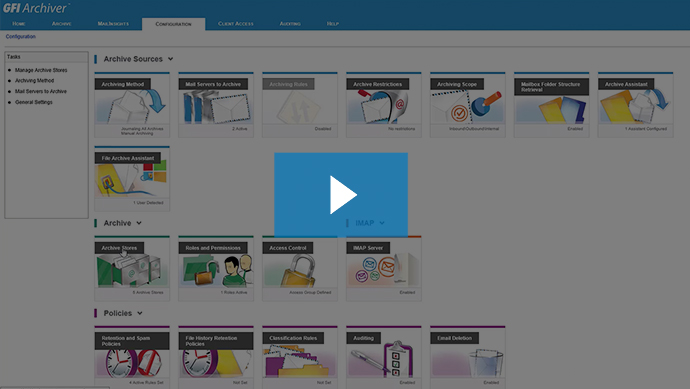
Task: Open the Help tab
Action: (x=333, y=24)
